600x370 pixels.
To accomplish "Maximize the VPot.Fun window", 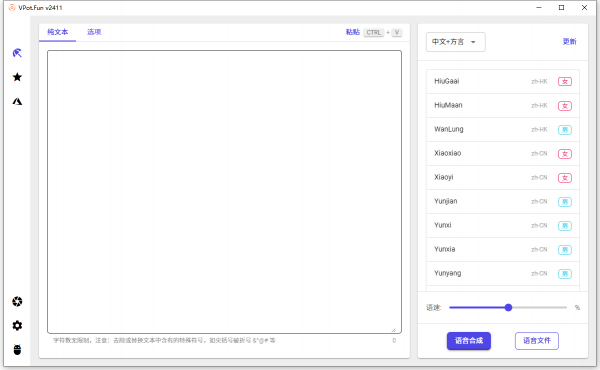I will [561, 8].
